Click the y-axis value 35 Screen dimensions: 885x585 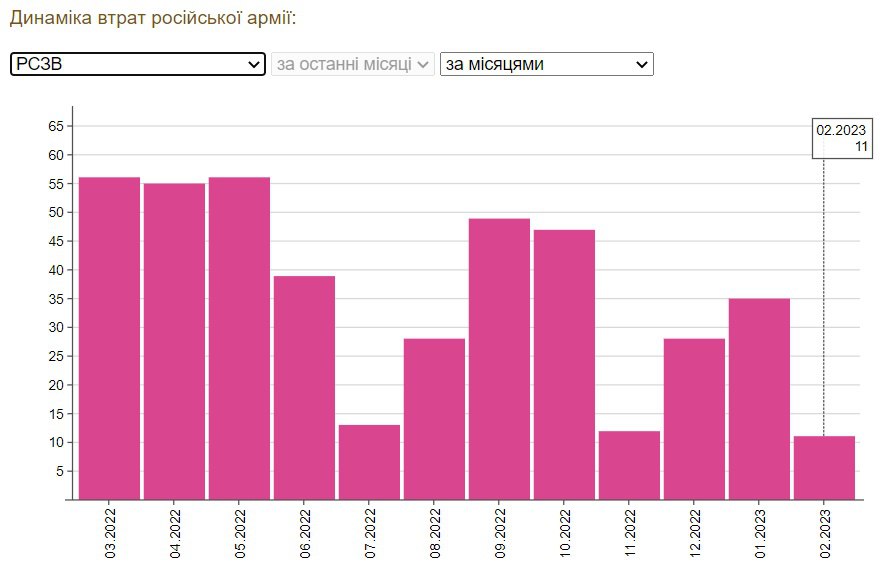point(56,299)
